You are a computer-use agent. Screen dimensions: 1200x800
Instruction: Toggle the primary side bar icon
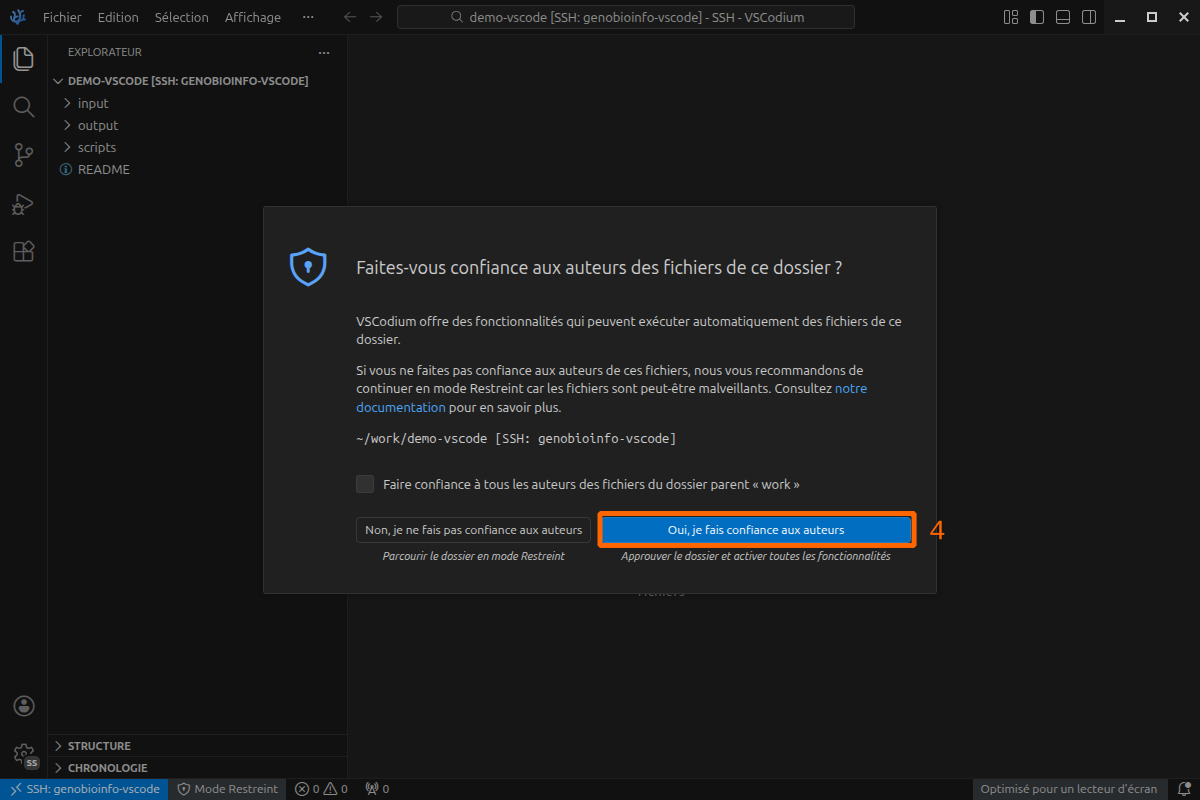(x=1037, y=17)
